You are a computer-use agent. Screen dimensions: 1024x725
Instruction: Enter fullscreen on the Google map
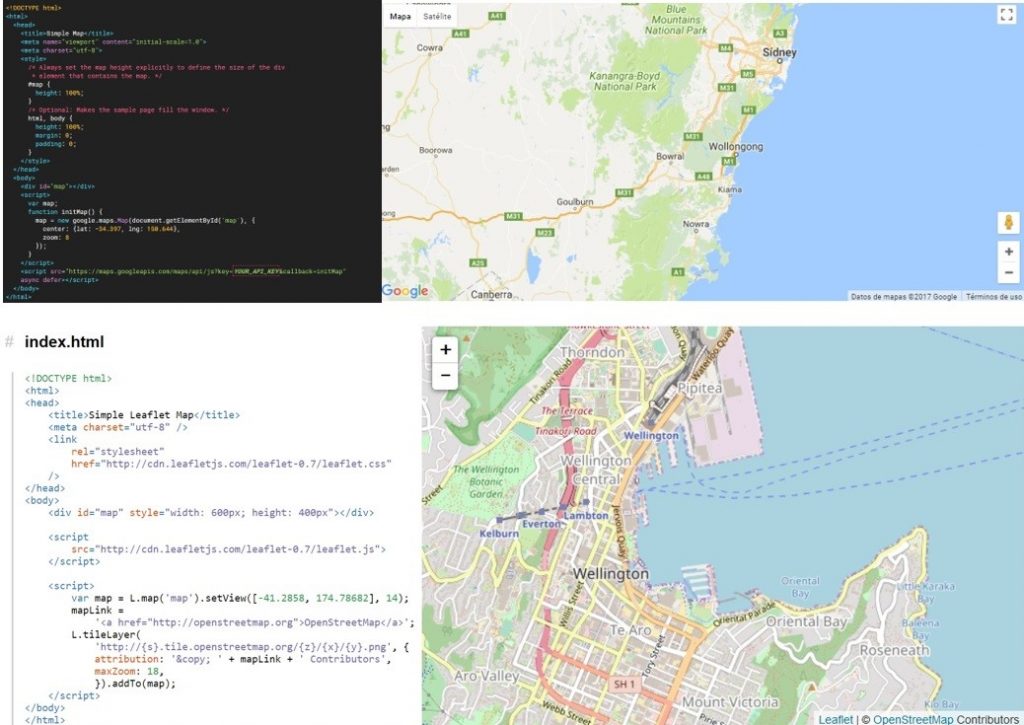coord(1006,14)
